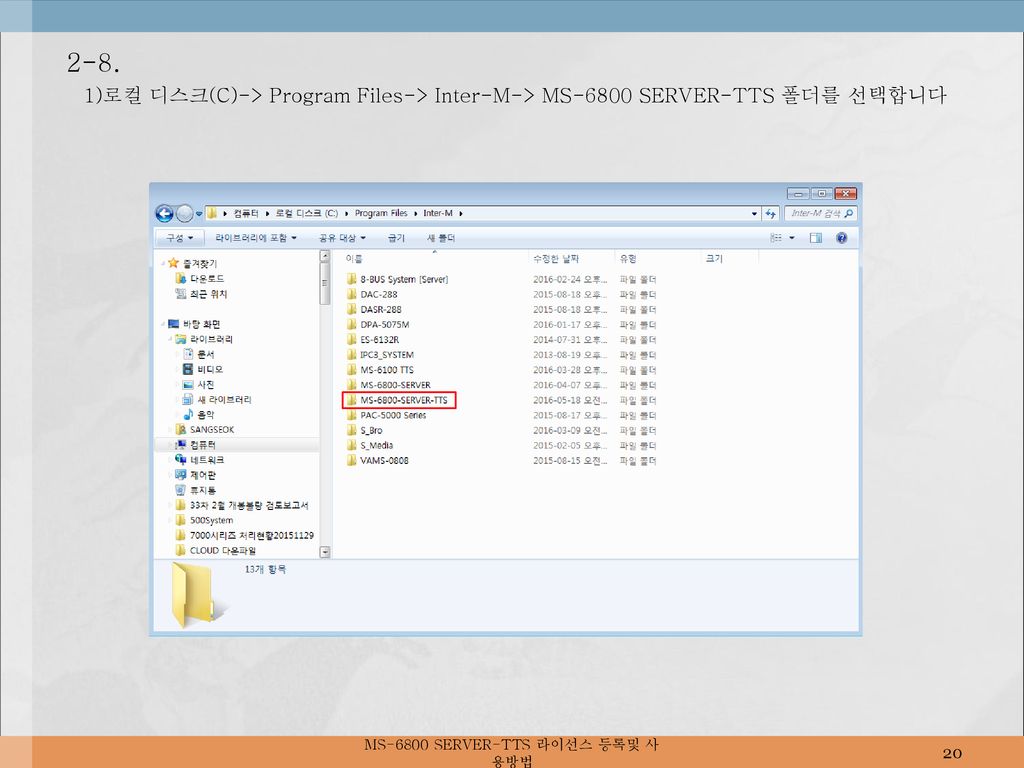1024x768 pixels.
Task: Select 제어판 in navigation pane
Action: [202, 475]
